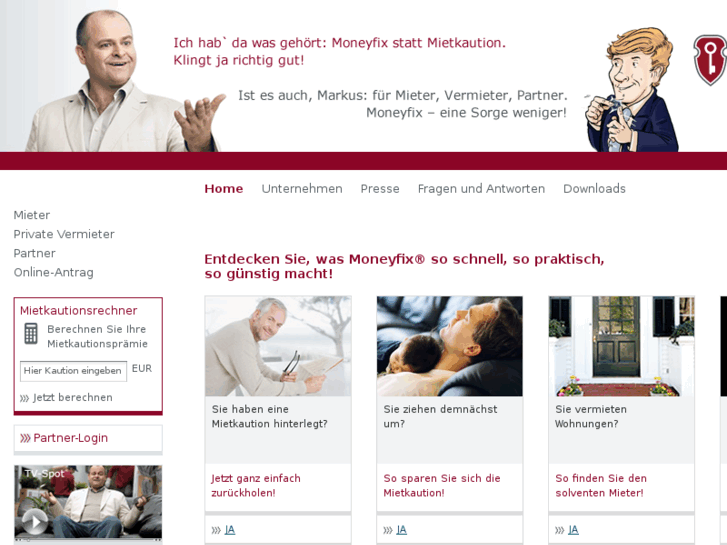Click the red key shield logo

pyautogui.click(x=710, y=60)
